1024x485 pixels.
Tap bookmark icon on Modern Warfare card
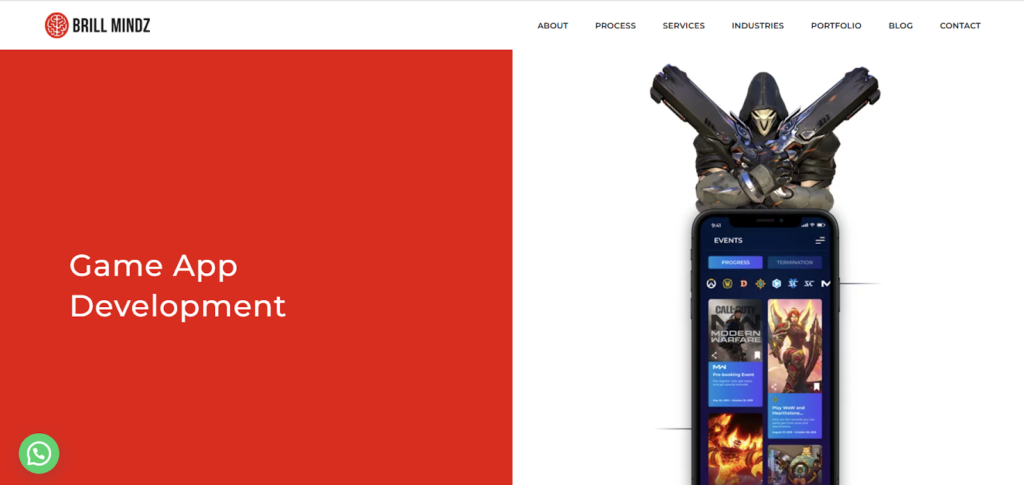click(757, 355)
